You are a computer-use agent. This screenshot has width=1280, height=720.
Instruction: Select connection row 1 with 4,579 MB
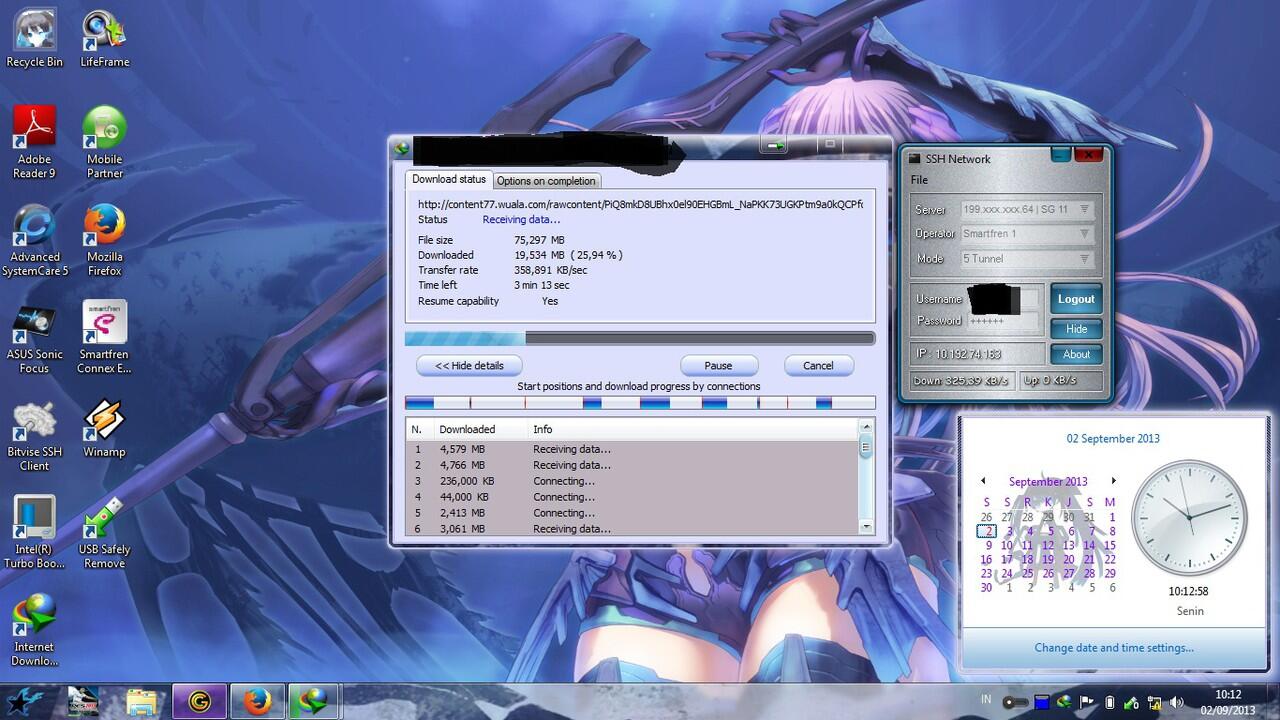coord(632,449)
